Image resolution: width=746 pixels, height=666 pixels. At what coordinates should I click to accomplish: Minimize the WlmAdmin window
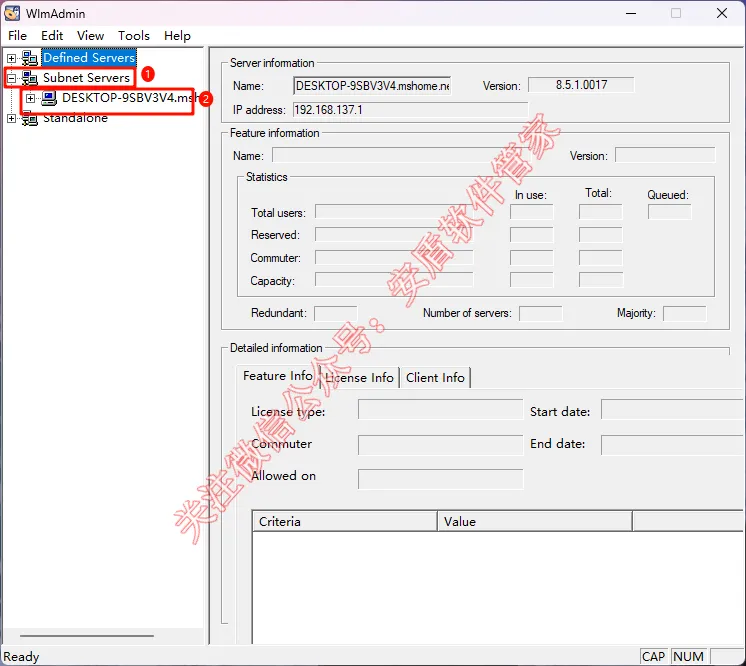(x=631, y=13)
